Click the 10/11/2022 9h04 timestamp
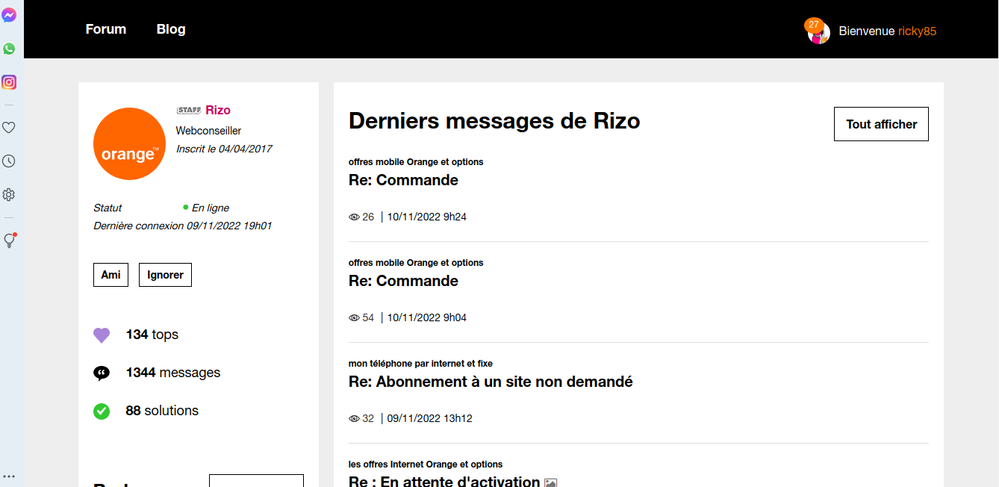 pos(427,317)
